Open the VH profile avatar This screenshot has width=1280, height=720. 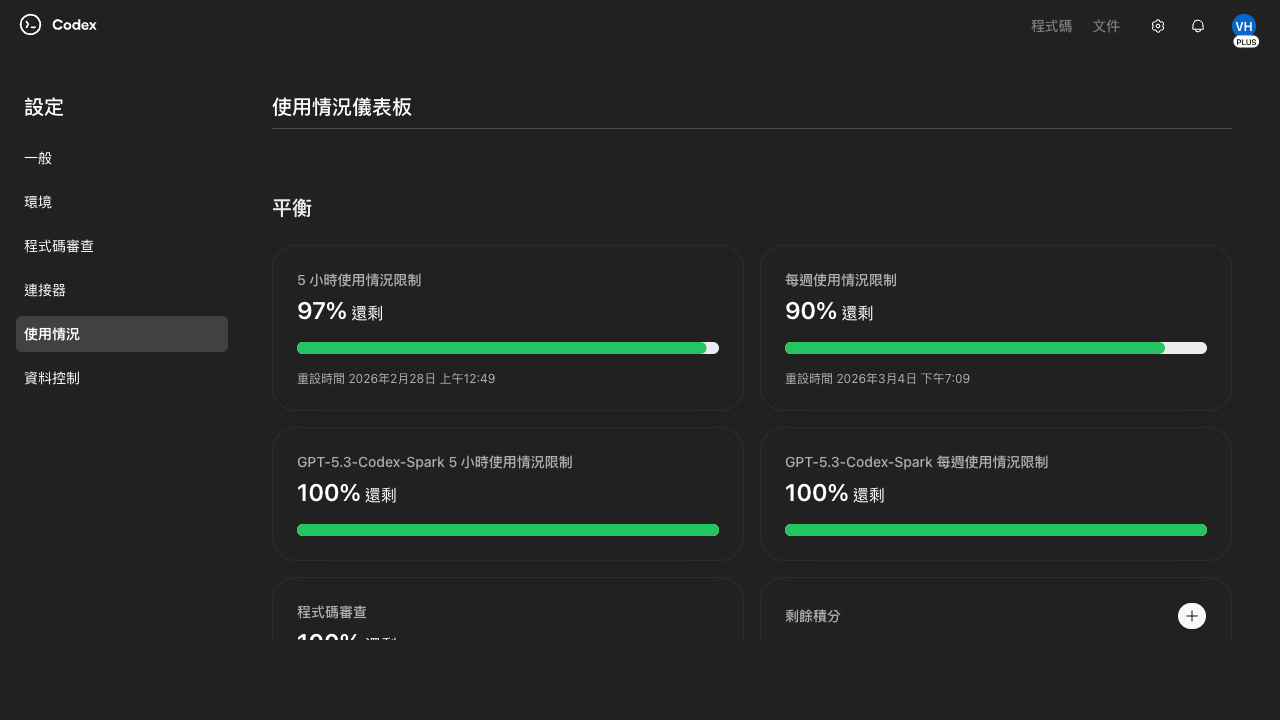coord(1244,25)
